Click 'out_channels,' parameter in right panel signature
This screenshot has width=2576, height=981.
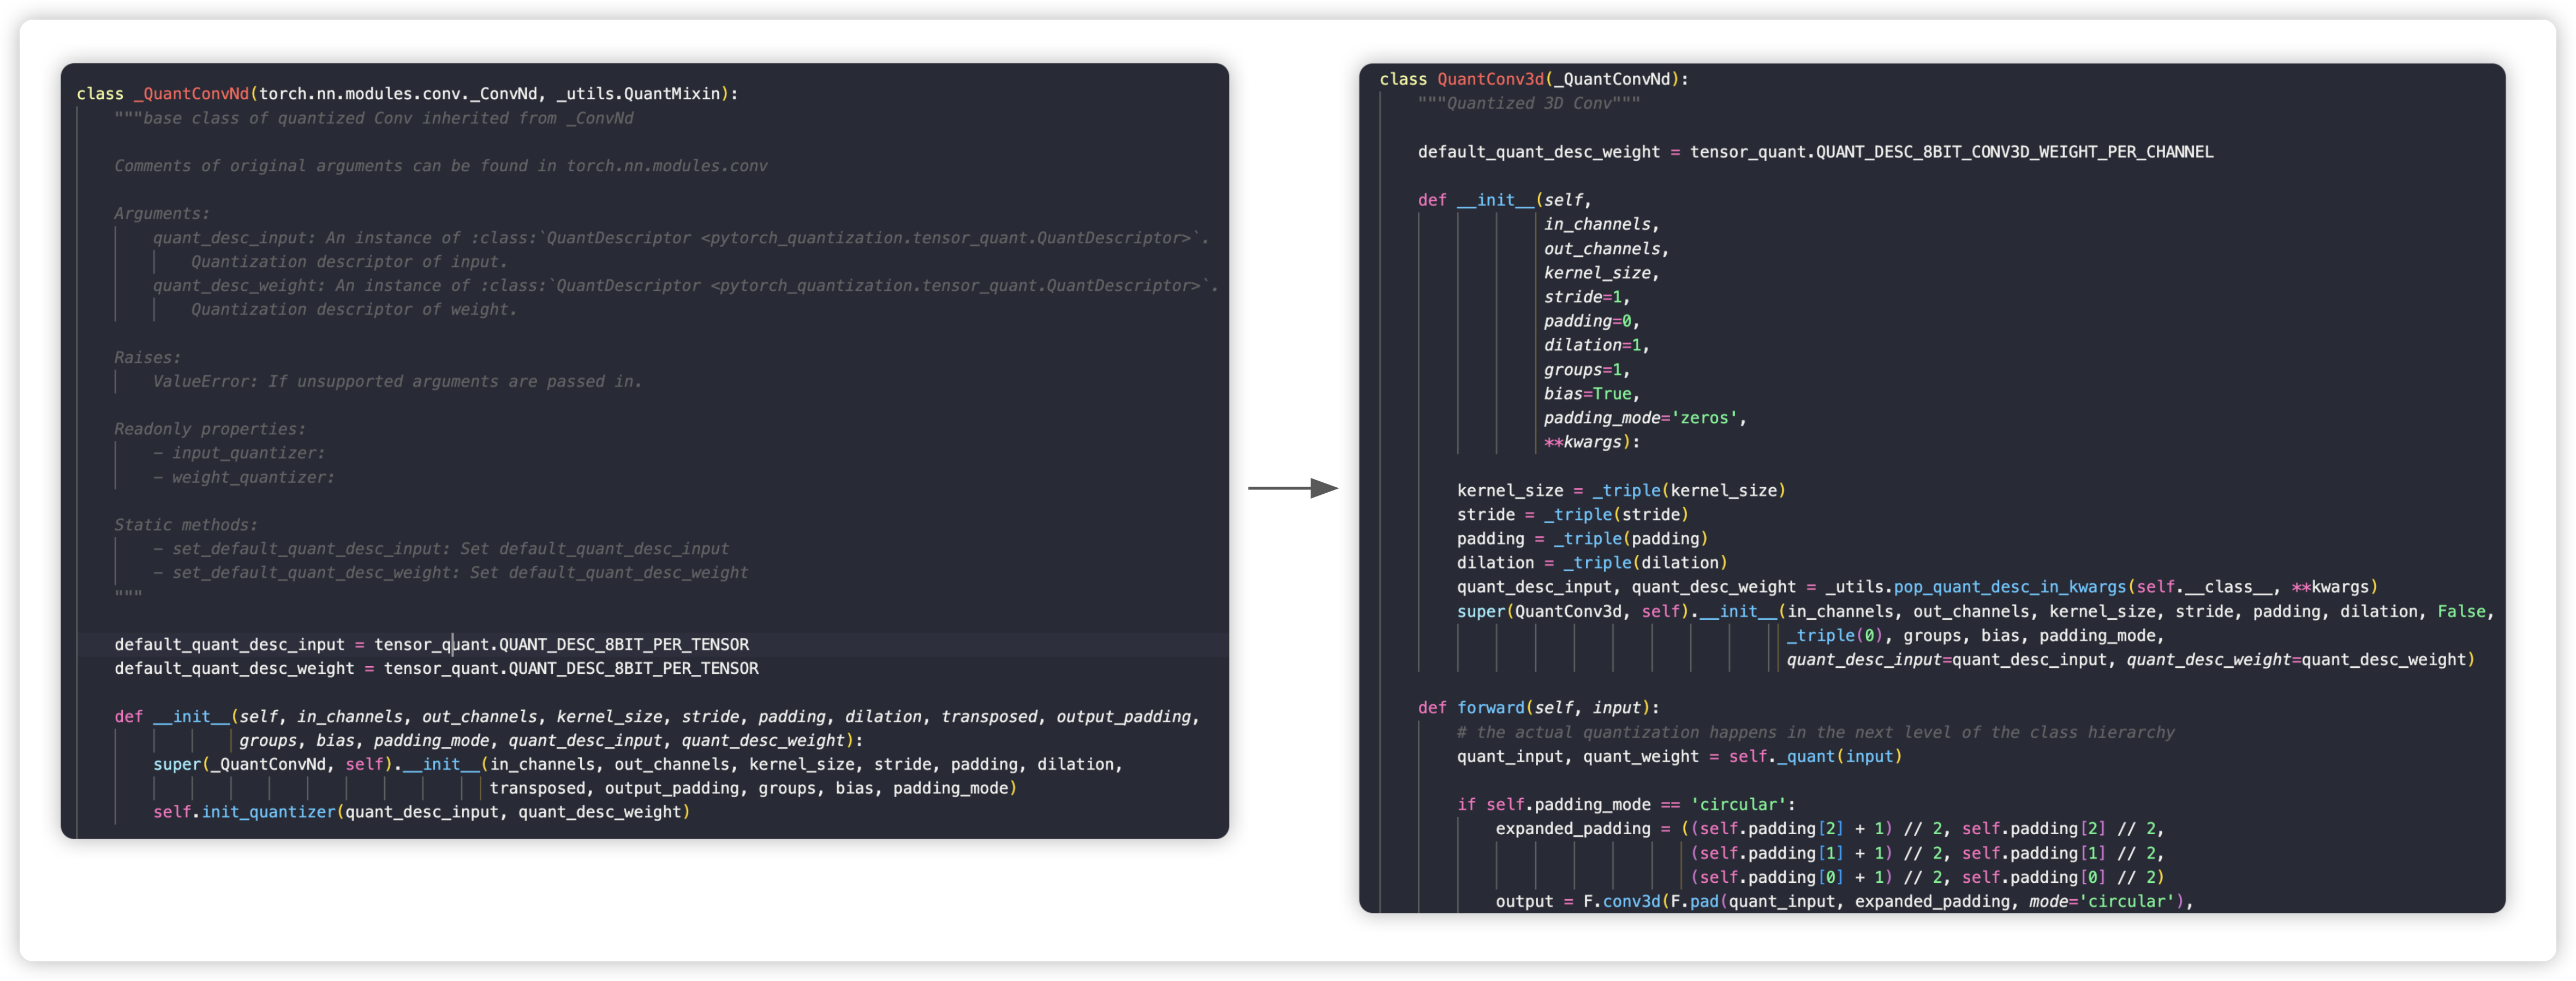(1607, 249)
